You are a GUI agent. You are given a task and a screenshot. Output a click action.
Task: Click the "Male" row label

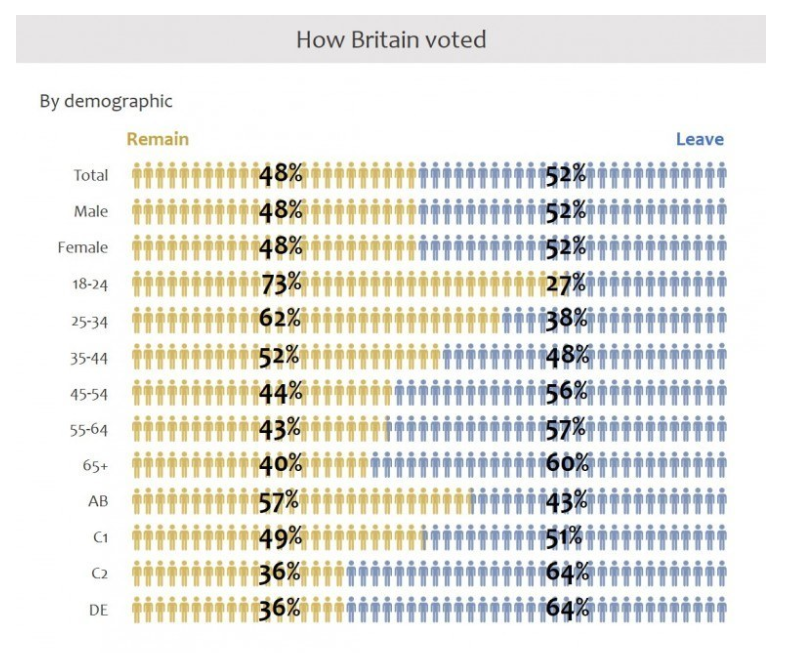[x=91, y=212]
